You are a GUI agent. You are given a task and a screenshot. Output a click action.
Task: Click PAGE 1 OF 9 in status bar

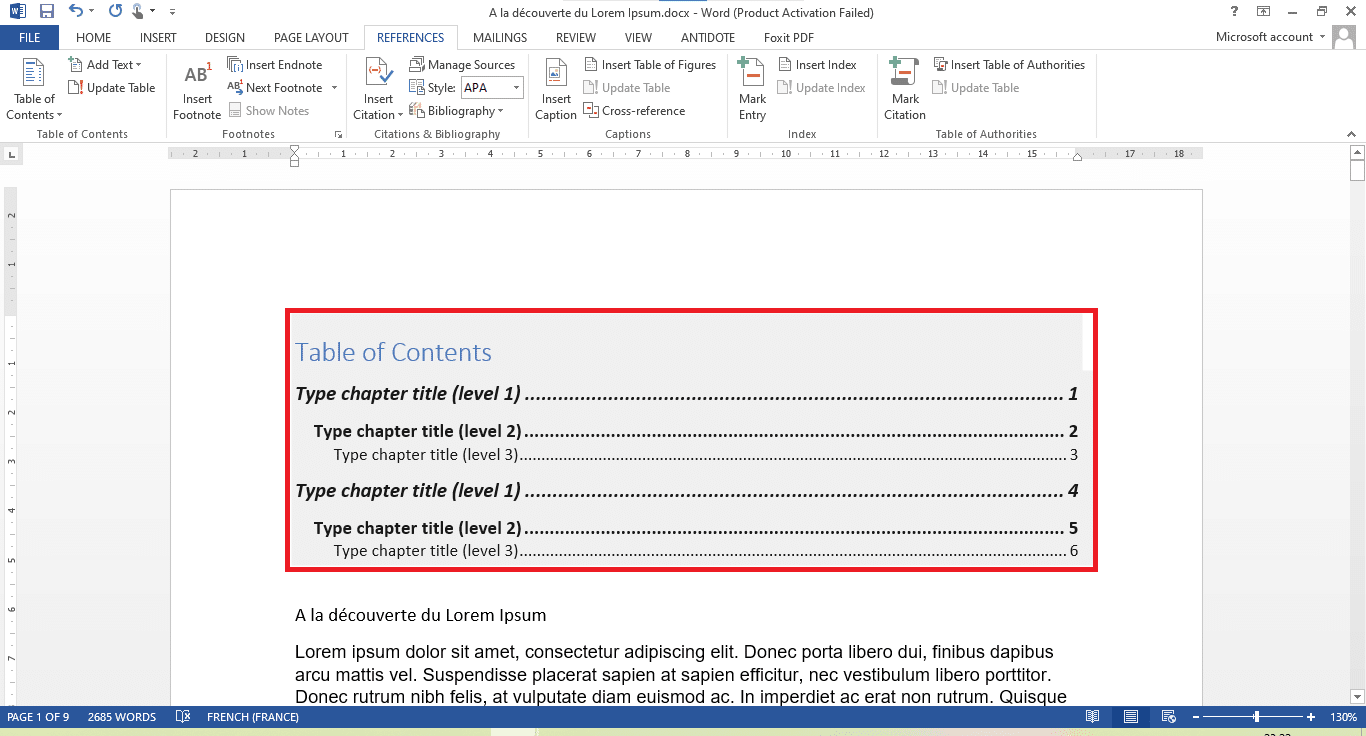click(38, 717)
